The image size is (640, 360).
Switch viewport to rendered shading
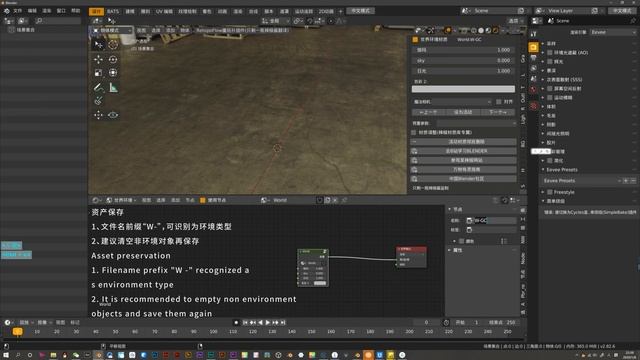495,30
